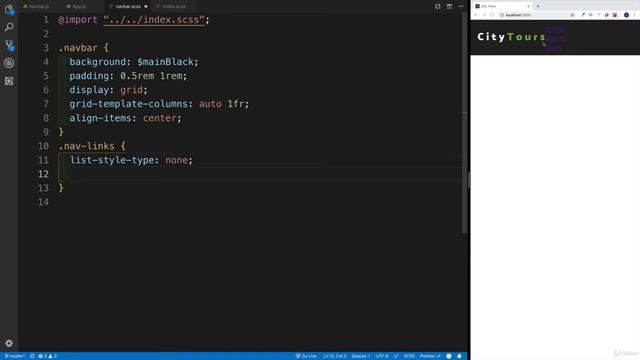The height and width of the screenshot is (360, 640).
Task: Select SCSS language mode in status bar
Action: click(409, 356)
